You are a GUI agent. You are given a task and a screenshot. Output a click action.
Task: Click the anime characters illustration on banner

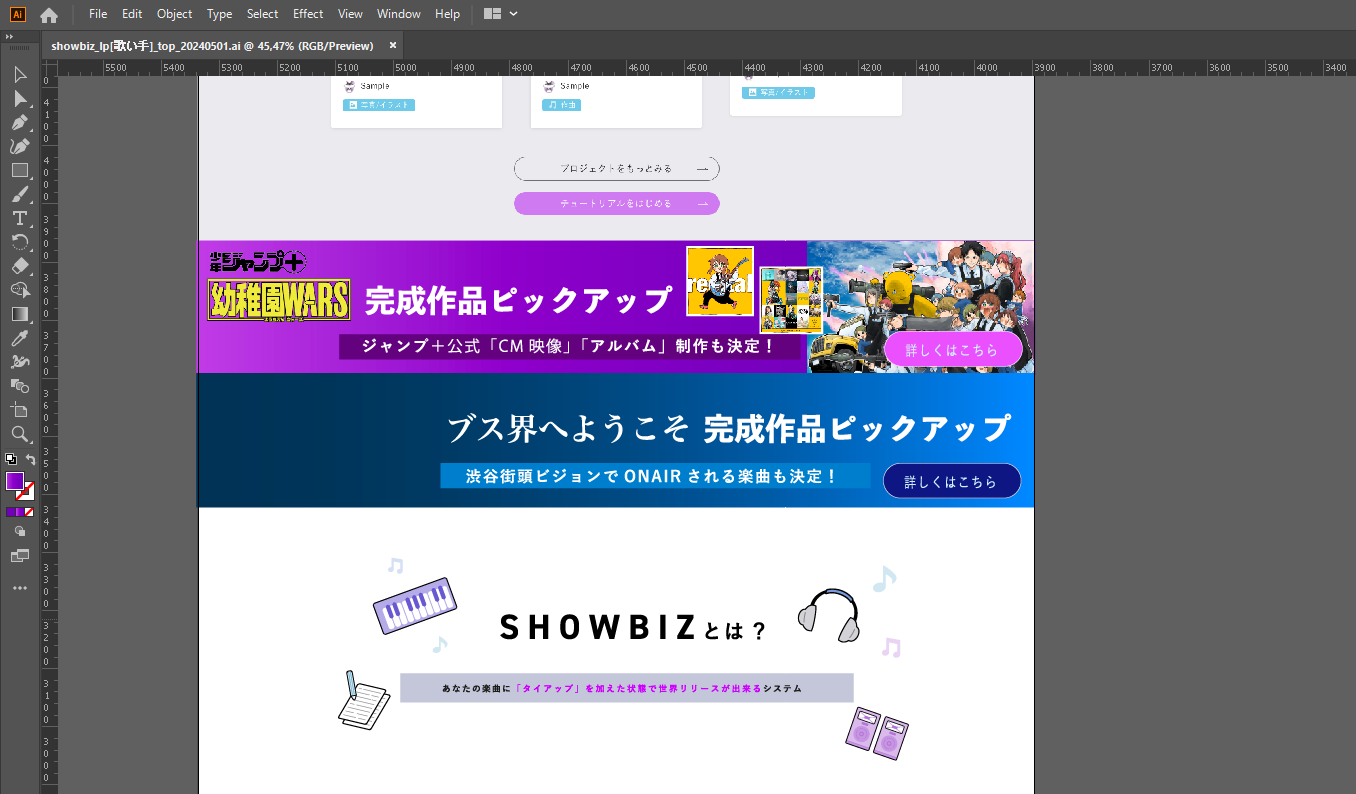pyautogui.click(x=920, y=307)
